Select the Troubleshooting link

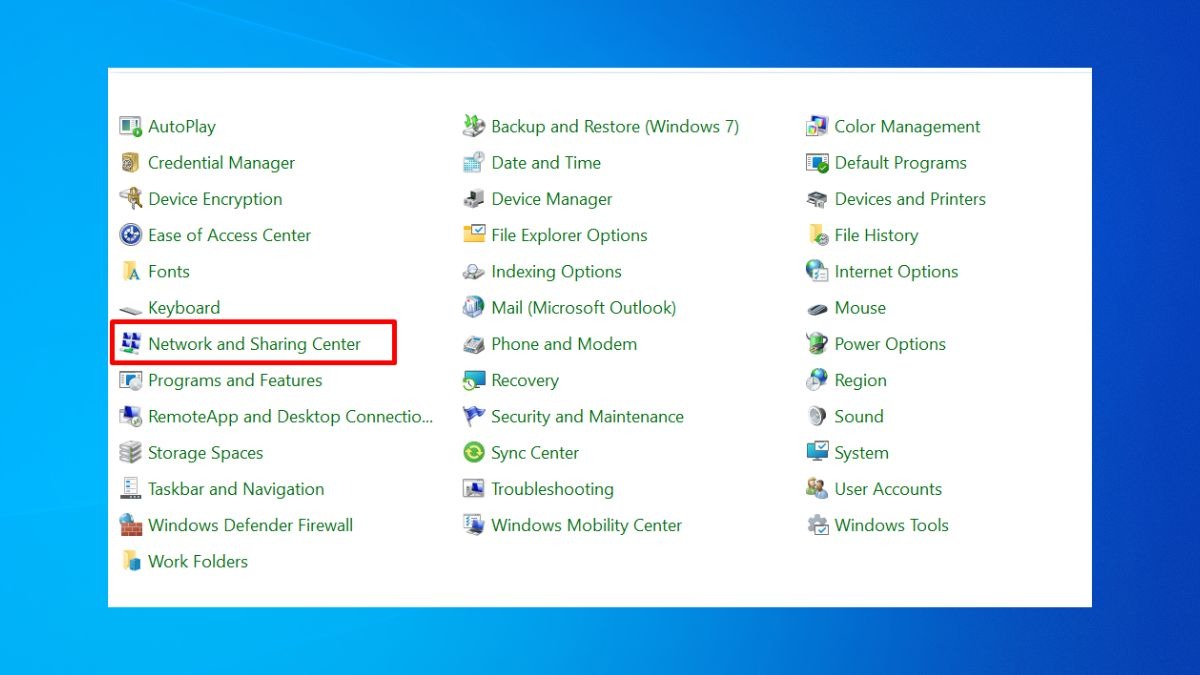(553, 489)
